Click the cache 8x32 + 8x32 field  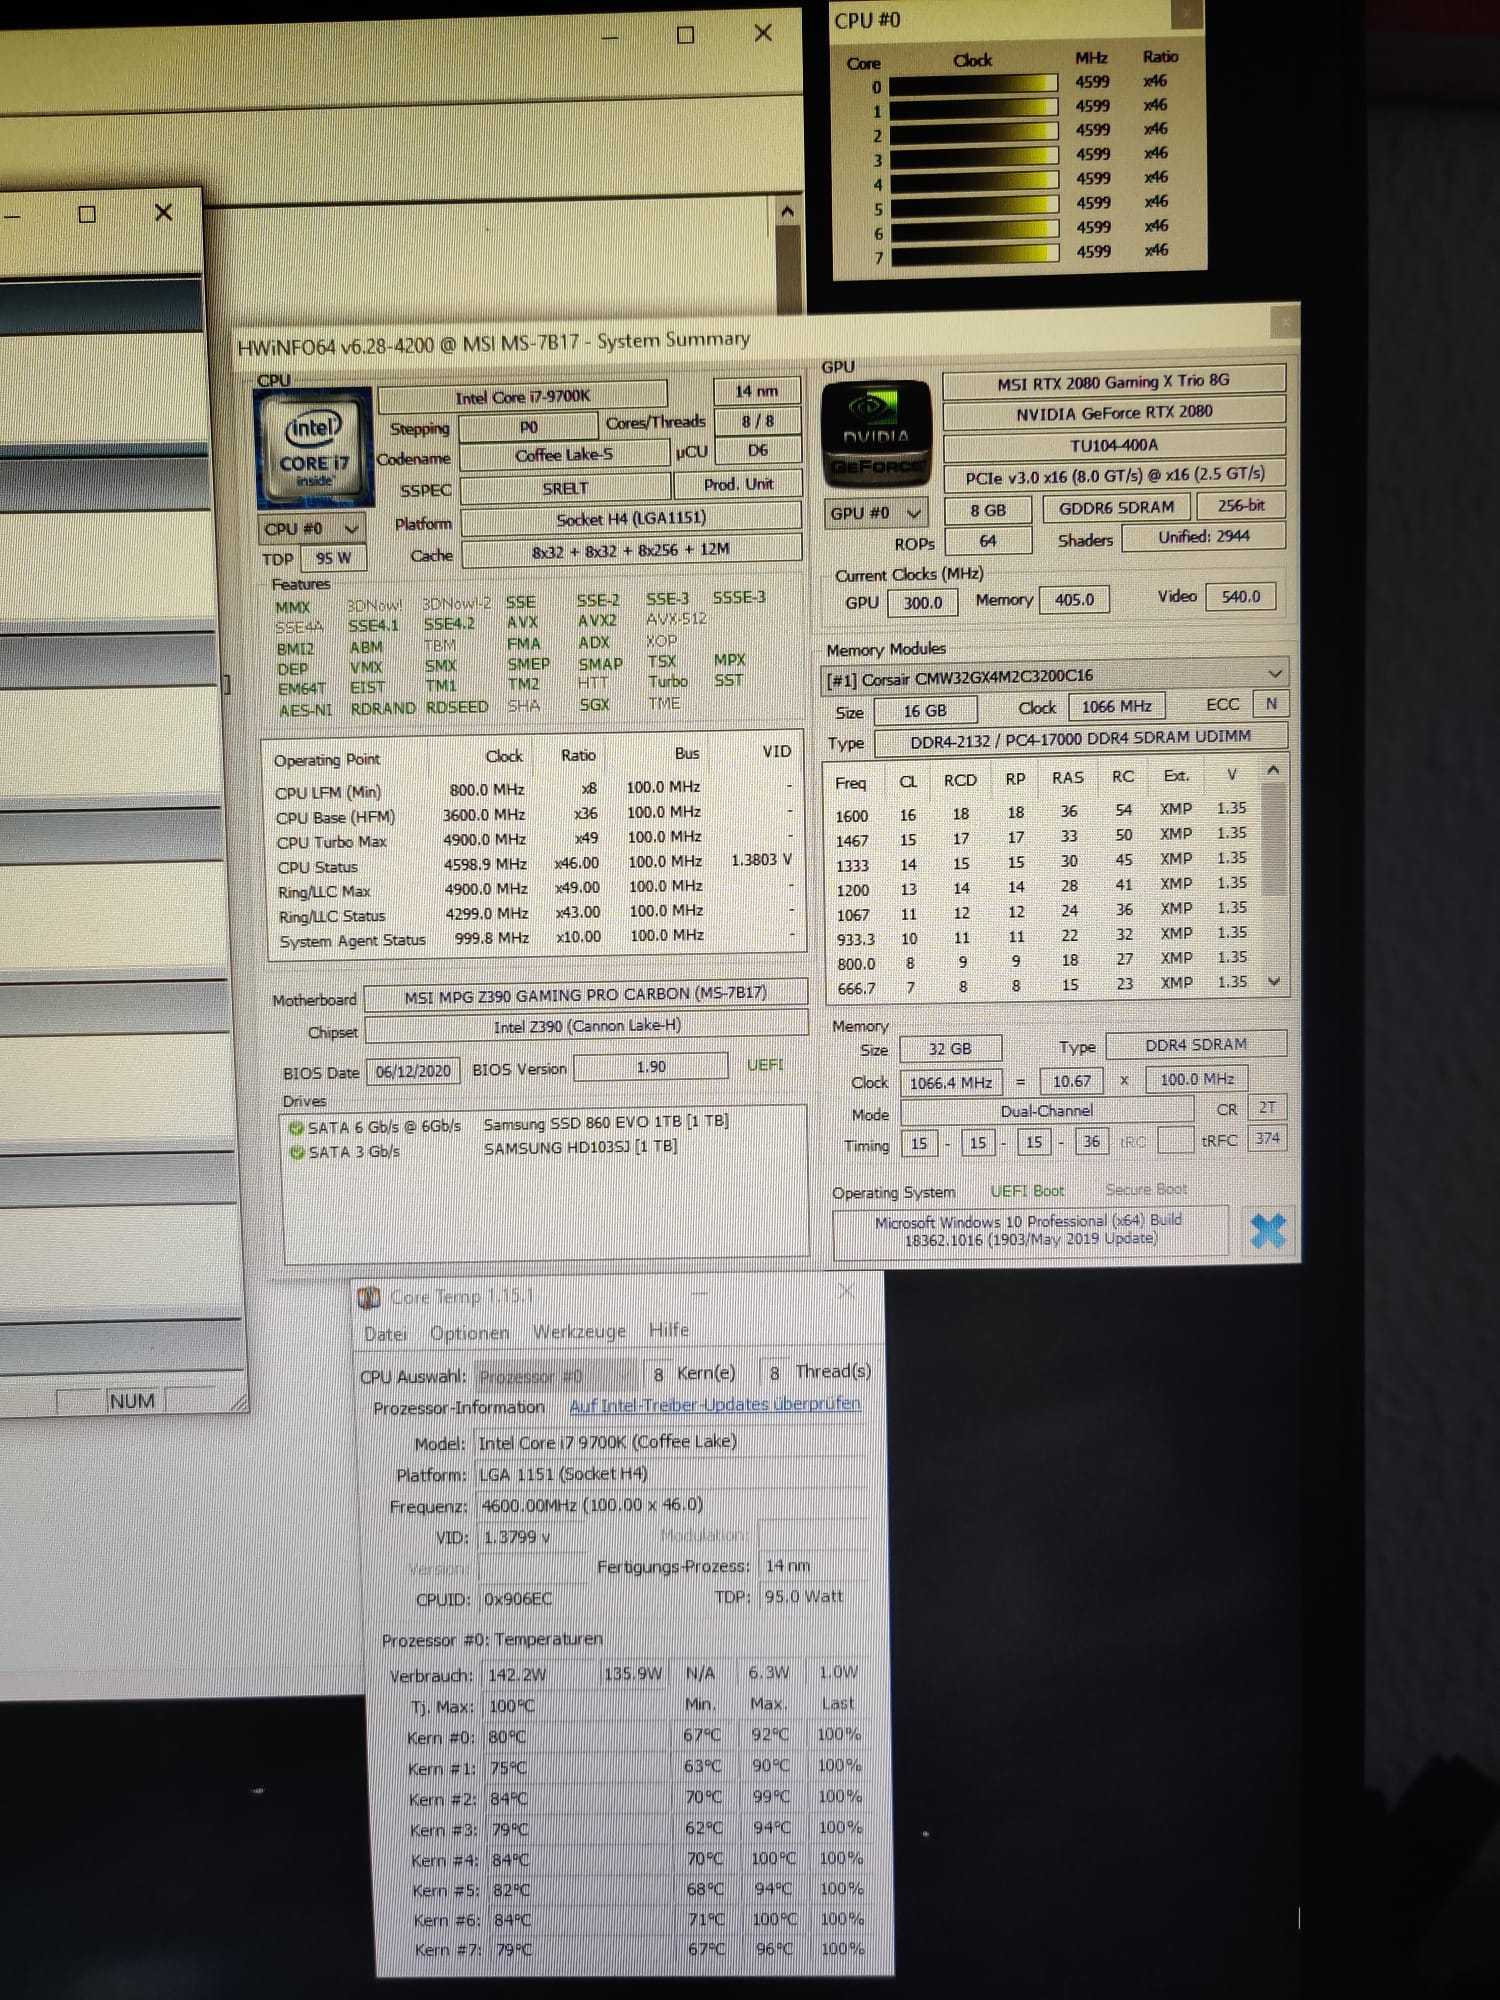(x=631, y=549)
